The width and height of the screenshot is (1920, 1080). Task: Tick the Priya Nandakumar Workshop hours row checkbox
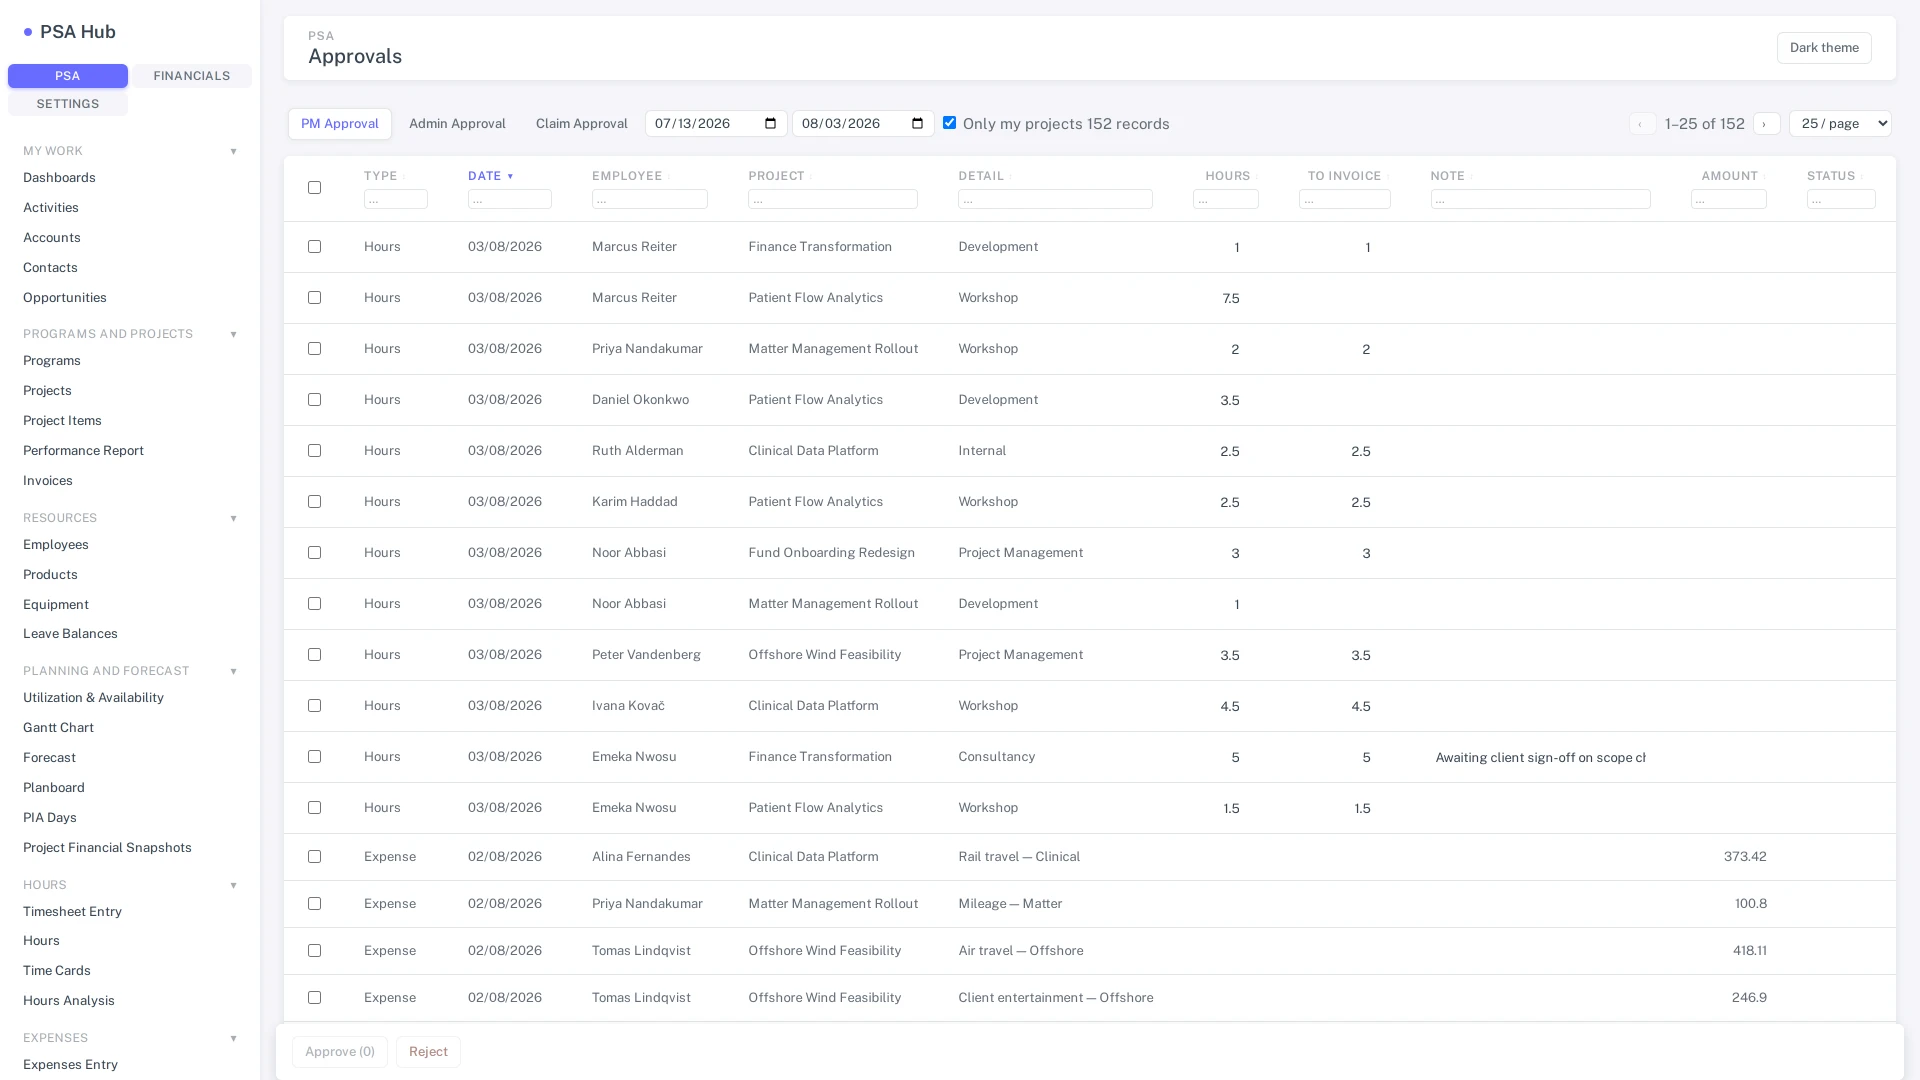coord(314,348)
